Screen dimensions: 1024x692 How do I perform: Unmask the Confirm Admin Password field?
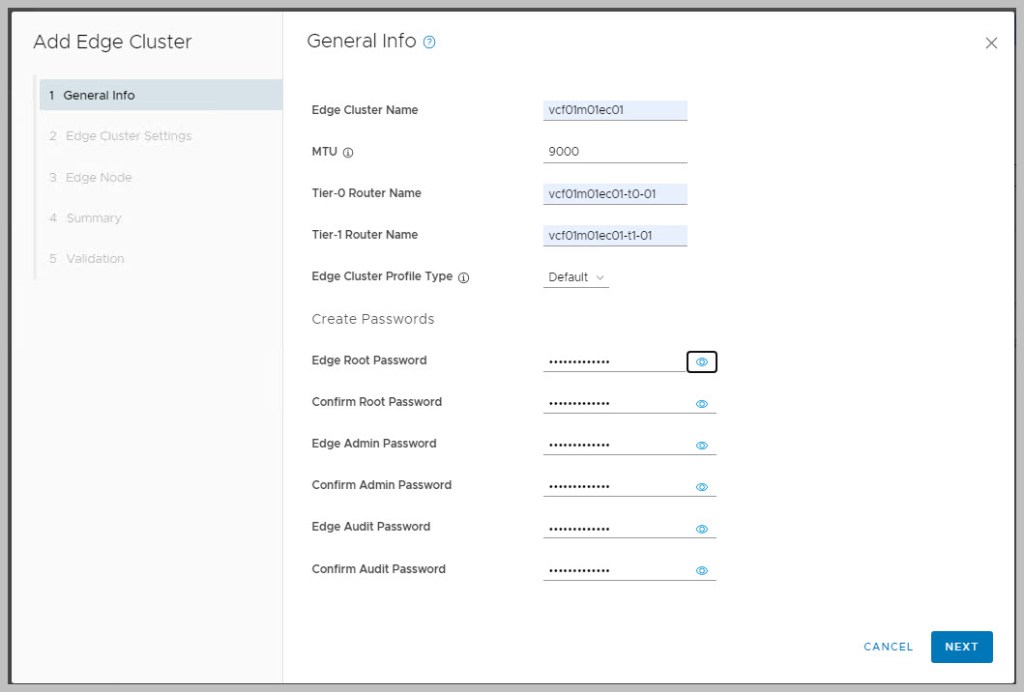[x=702, y=487]
